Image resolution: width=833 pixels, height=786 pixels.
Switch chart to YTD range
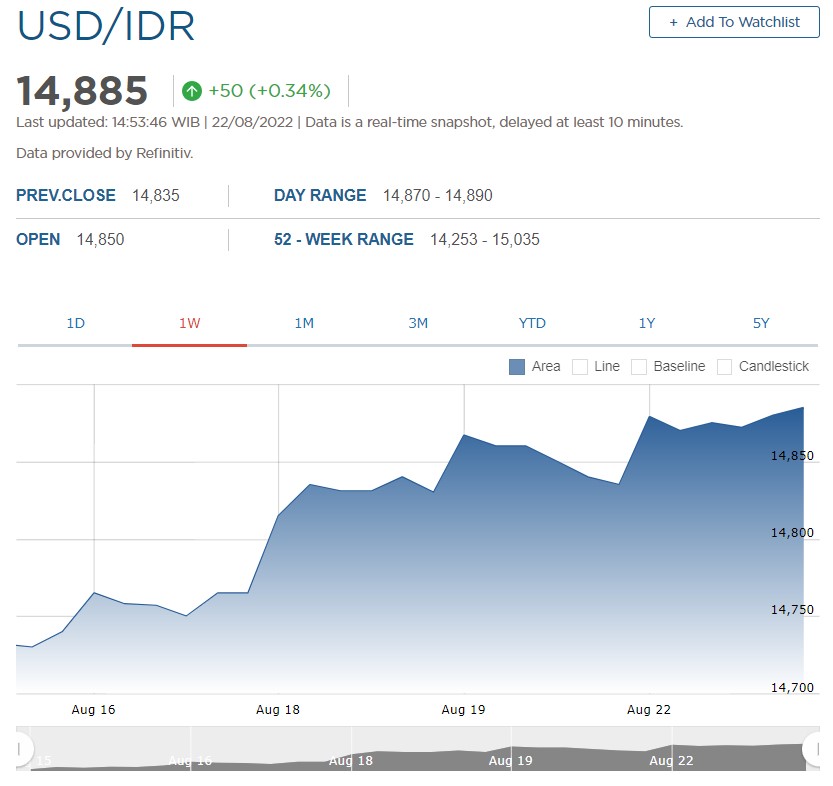[532, 323]
